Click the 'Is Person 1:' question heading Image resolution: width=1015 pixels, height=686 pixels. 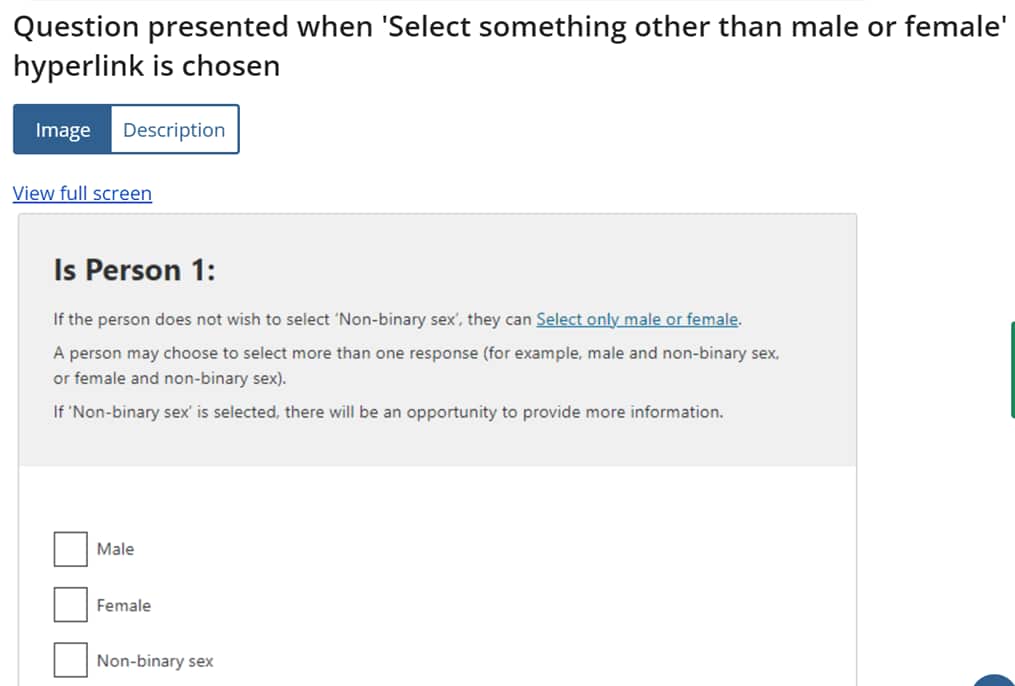pos(135,269)
